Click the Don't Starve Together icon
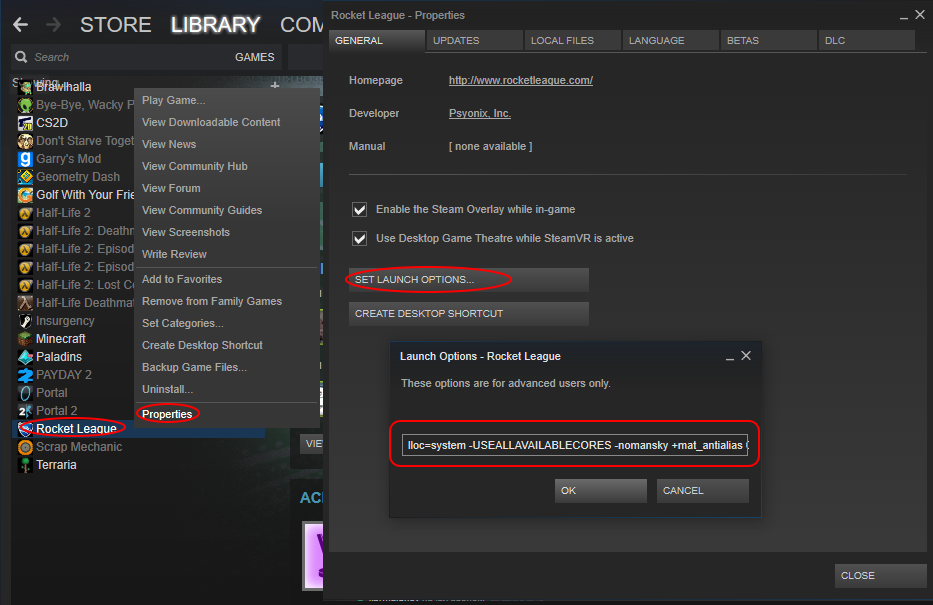This screenshot has width=933, height=605. [x=25, y=141]
